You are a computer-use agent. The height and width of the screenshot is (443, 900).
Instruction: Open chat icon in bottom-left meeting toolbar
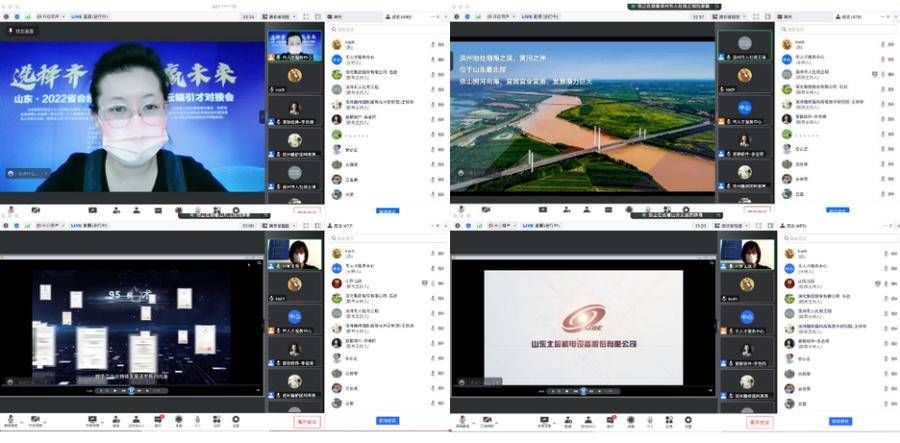[x=158, y=420]
